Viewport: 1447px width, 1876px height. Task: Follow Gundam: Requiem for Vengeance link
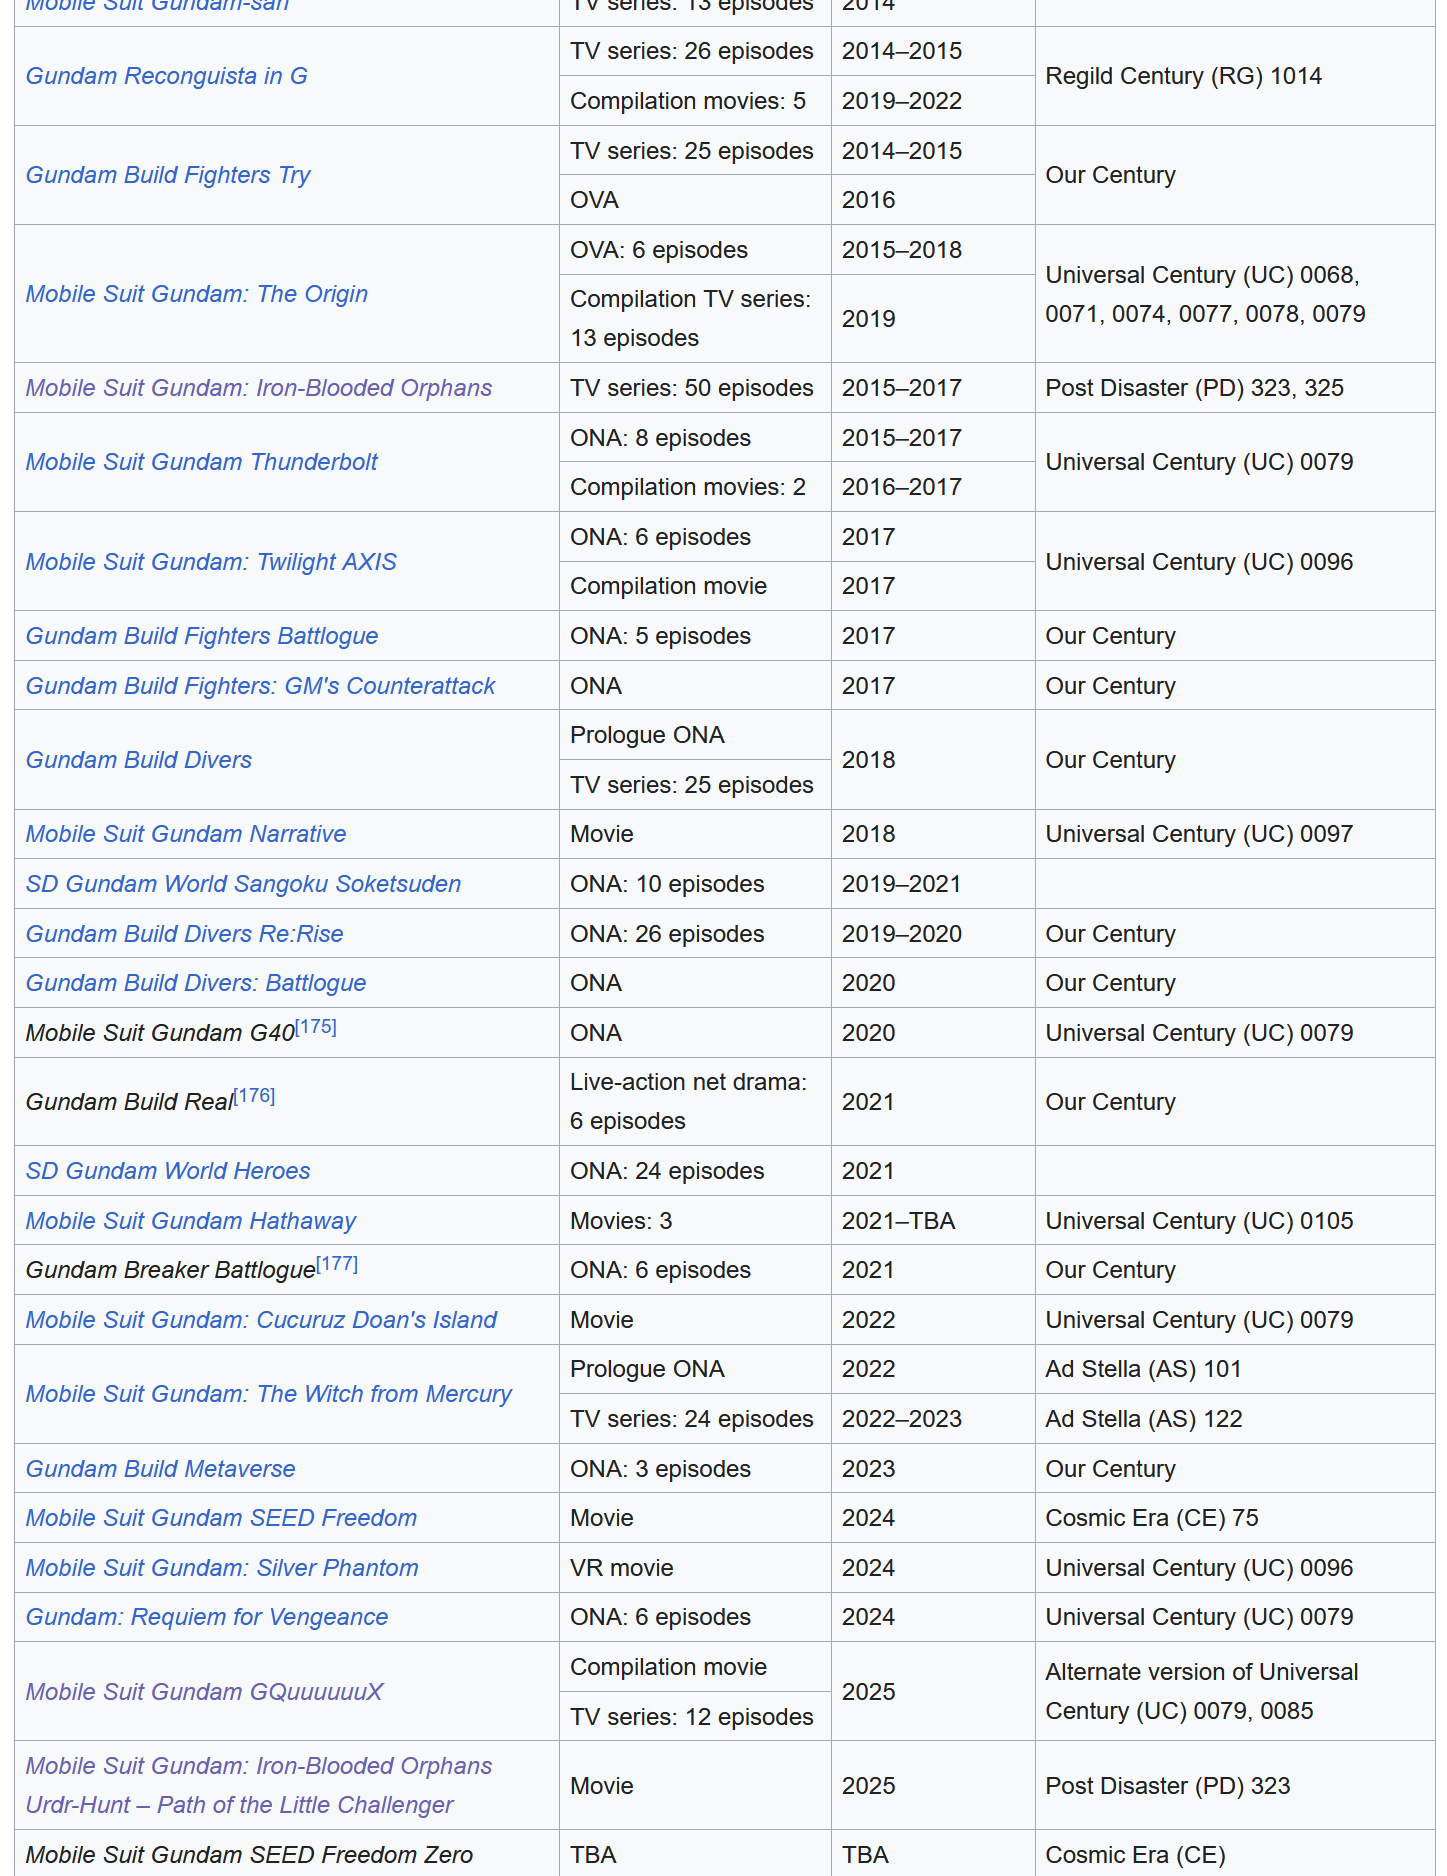tap(207, 1617)
